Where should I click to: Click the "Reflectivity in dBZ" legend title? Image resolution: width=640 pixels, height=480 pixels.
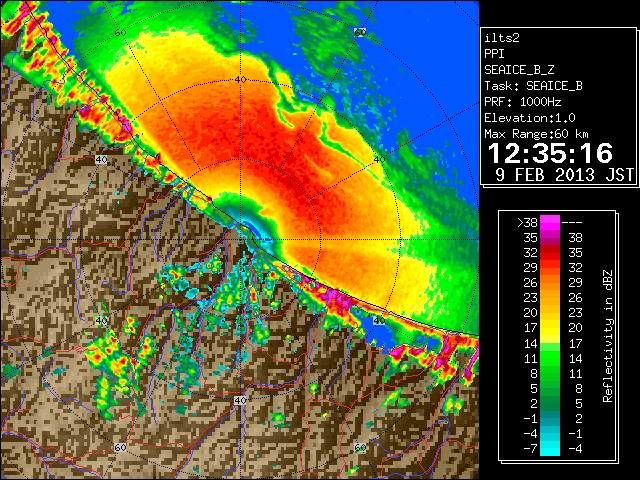tap(607, 336)
